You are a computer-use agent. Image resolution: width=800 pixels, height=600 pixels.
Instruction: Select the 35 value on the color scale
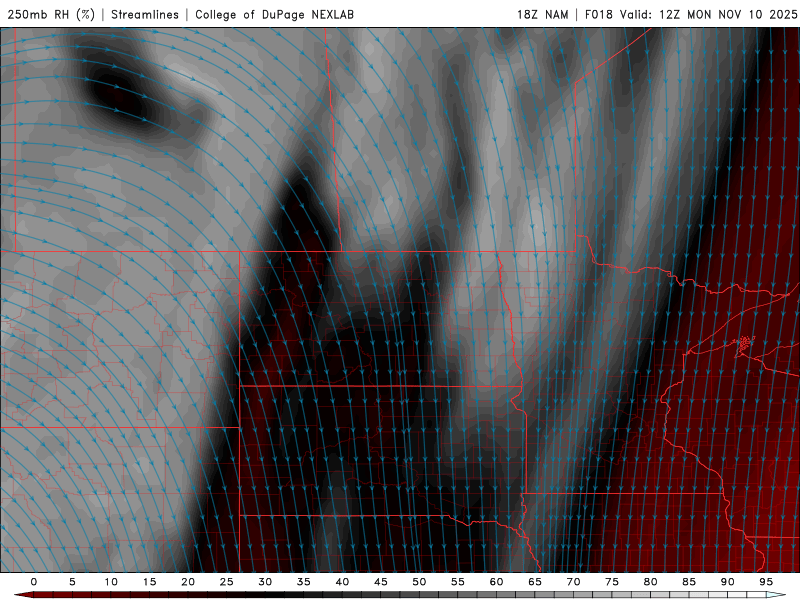pyautogui.click(x=304, y=582)
